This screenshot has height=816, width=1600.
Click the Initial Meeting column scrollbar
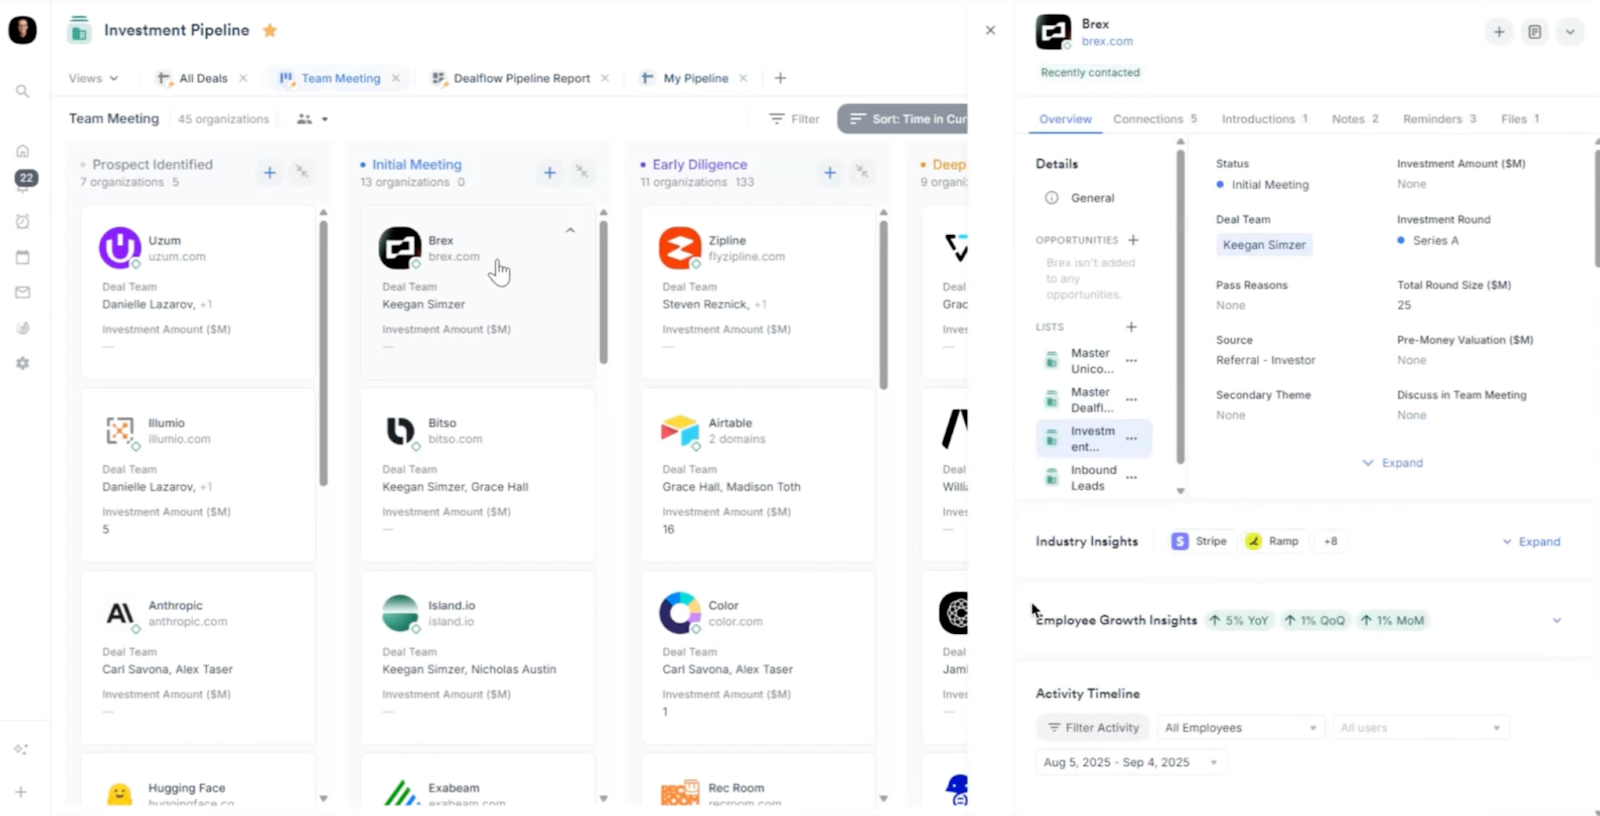coord(603,292)
